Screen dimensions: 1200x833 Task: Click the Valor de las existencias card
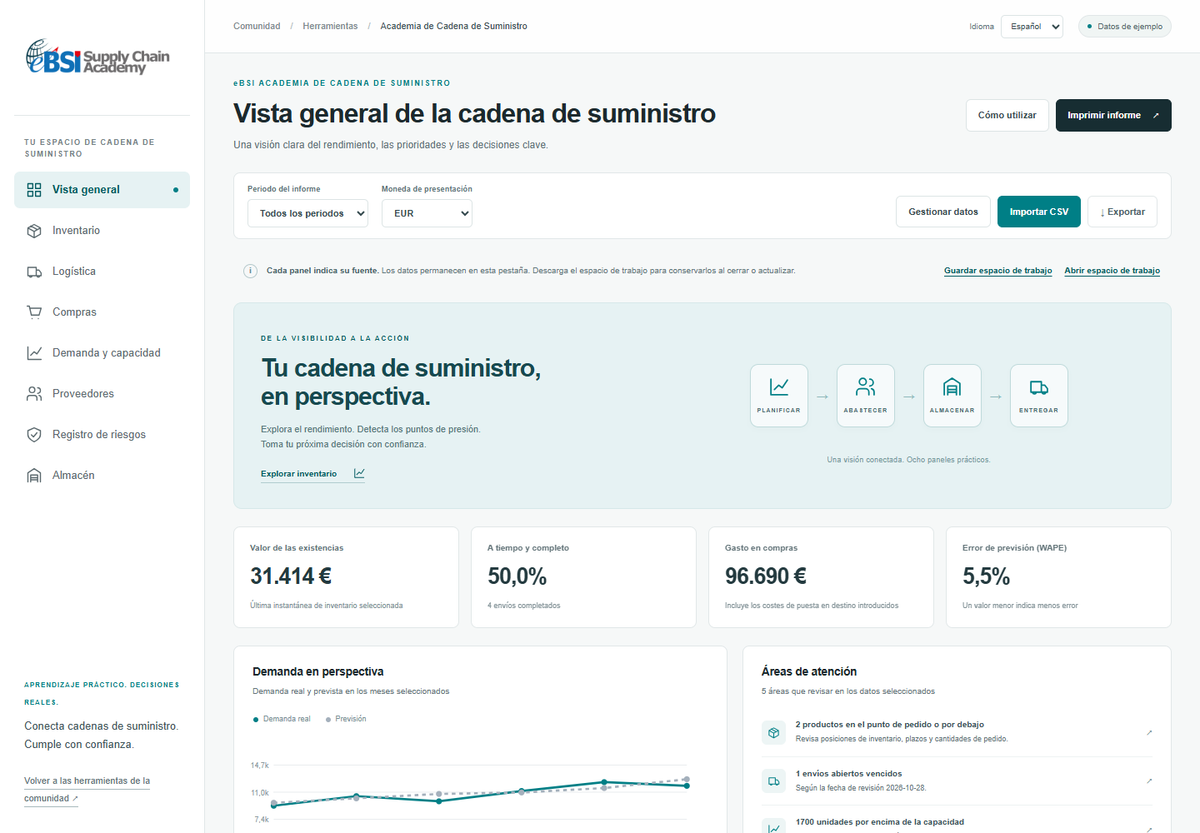346,578
